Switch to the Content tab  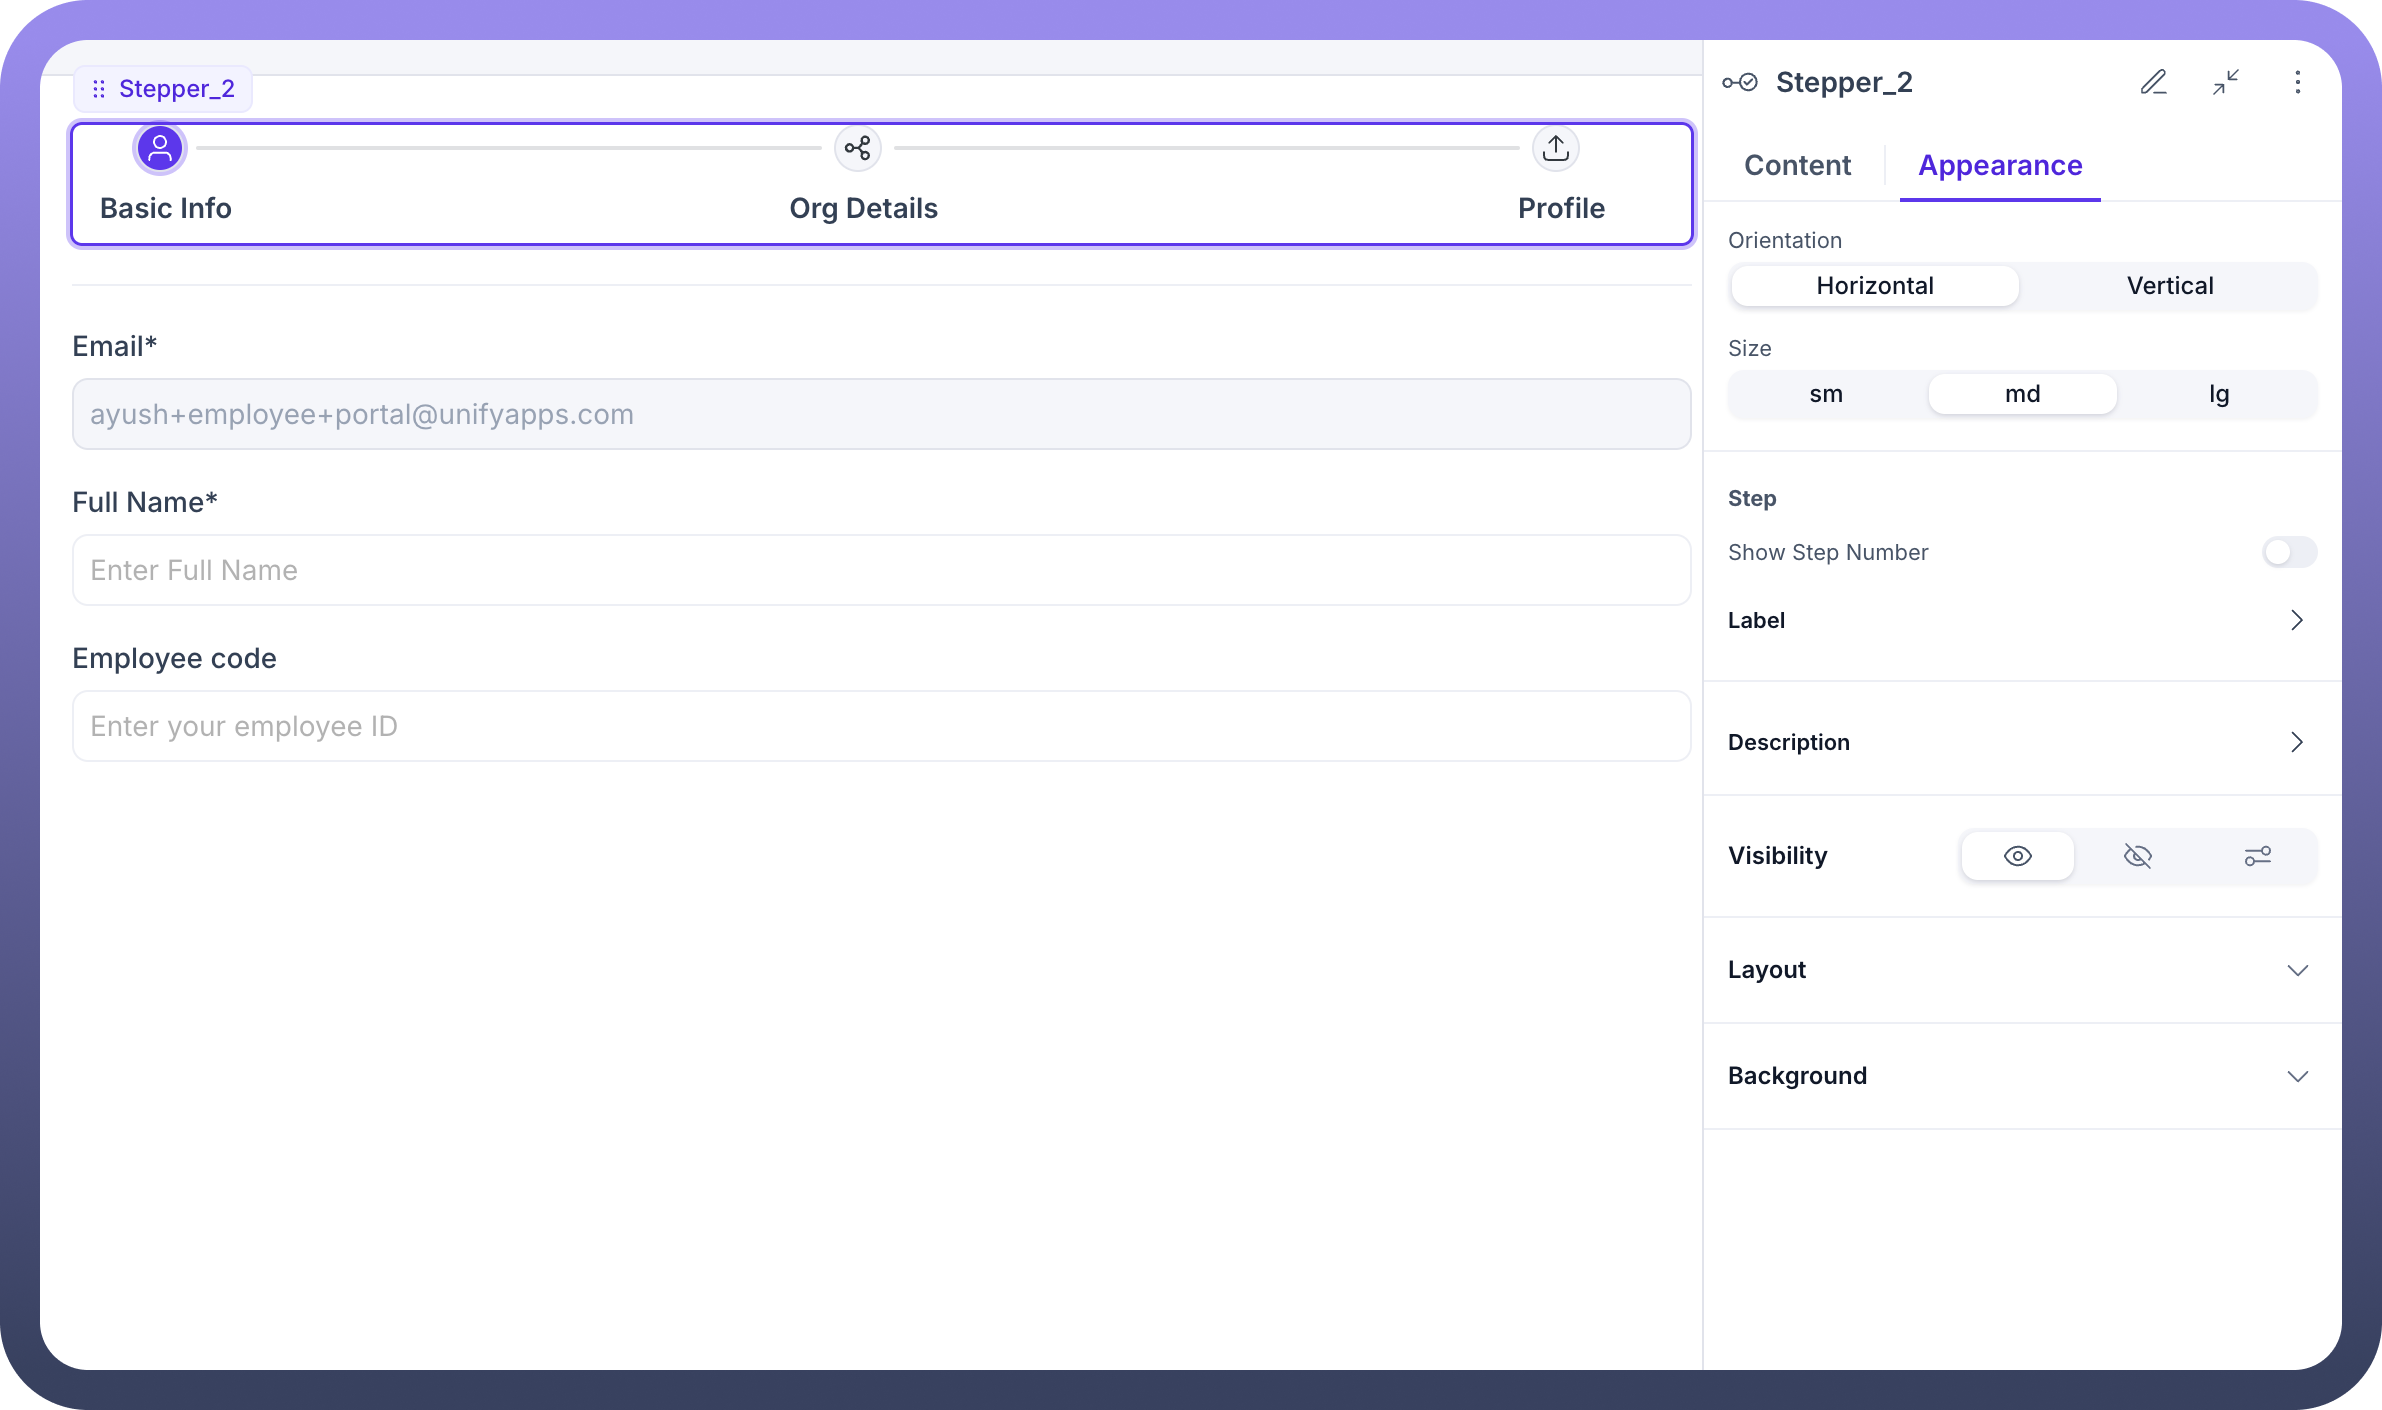(x=1797, y=165)
